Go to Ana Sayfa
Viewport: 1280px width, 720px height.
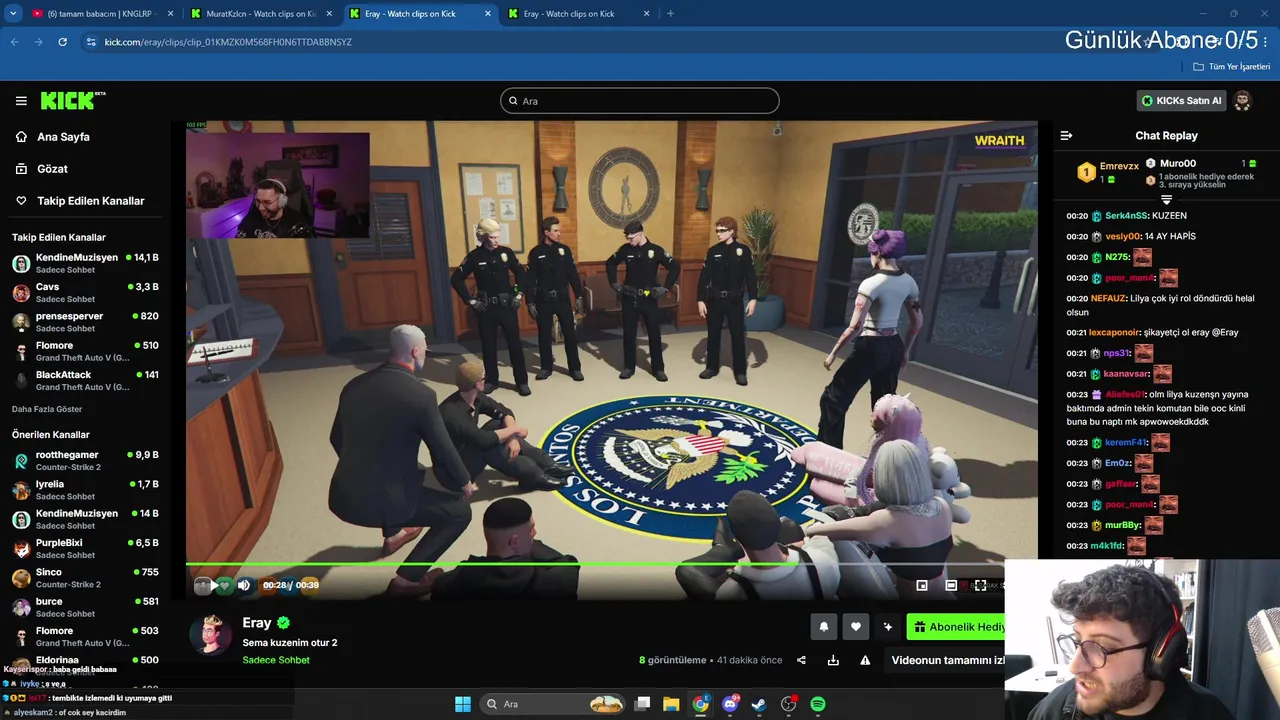pos(63,137)
